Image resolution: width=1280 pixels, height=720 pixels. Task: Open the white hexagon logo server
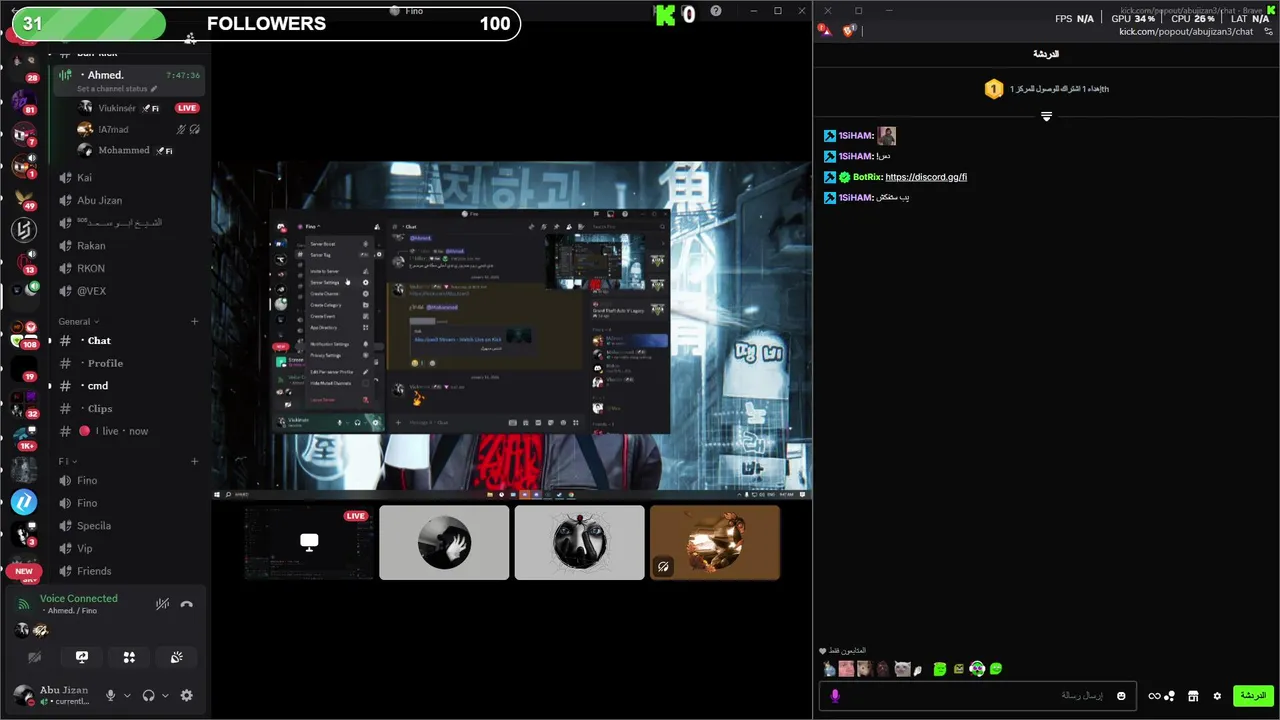coord(24,231)
